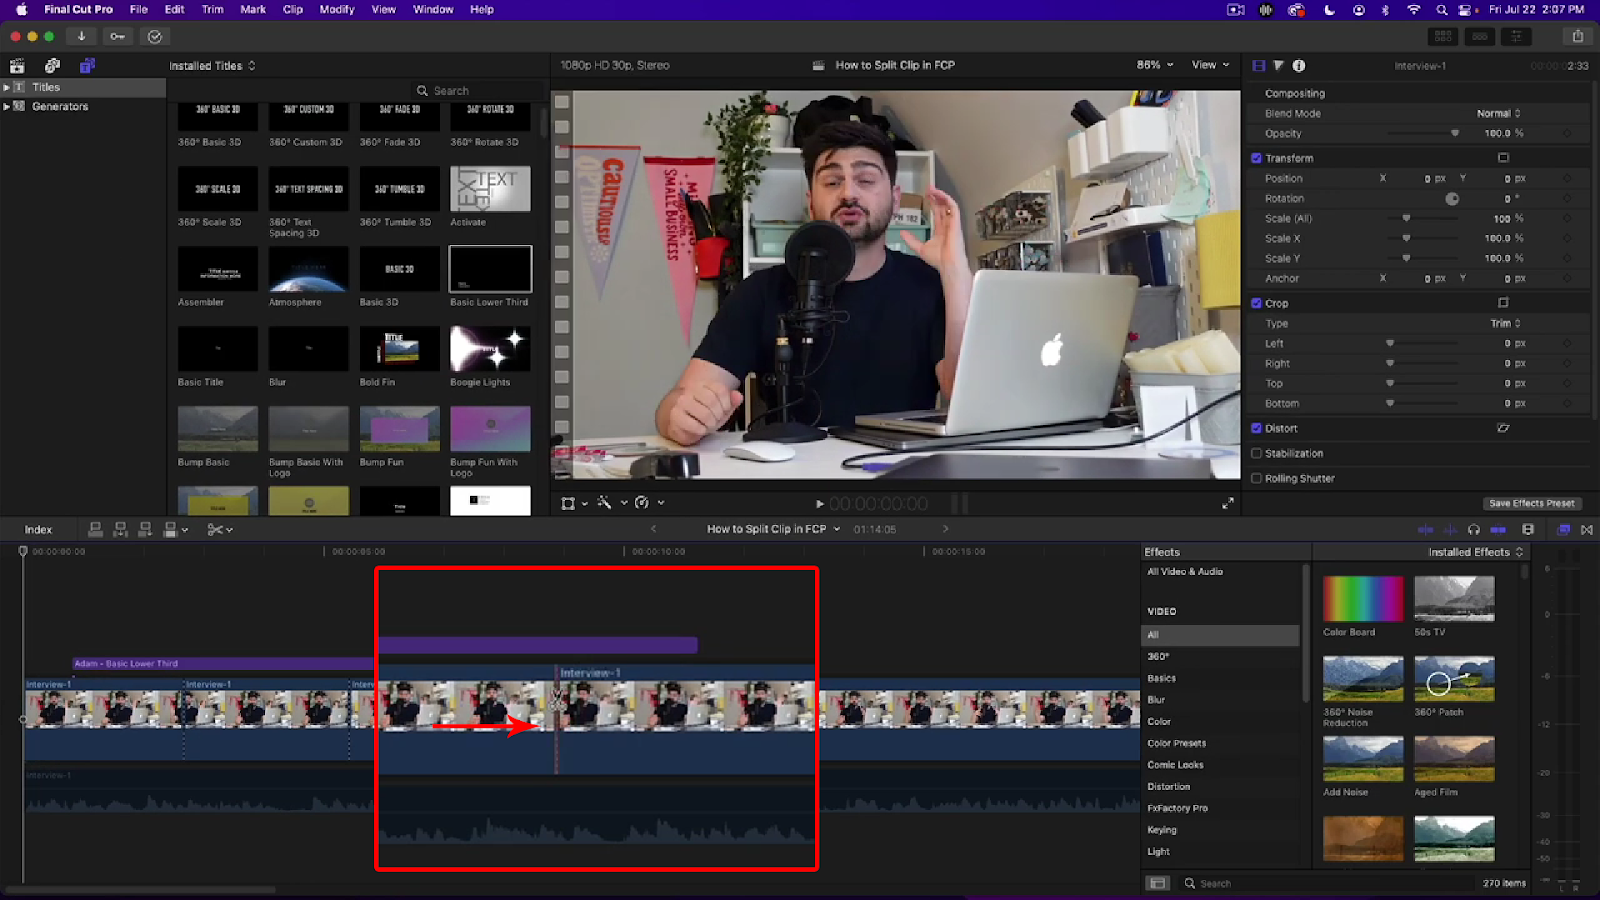Select the Titles and Generators sidebar icon
Viewport: 1600px width, 900px height.
[x=87, y=66]
